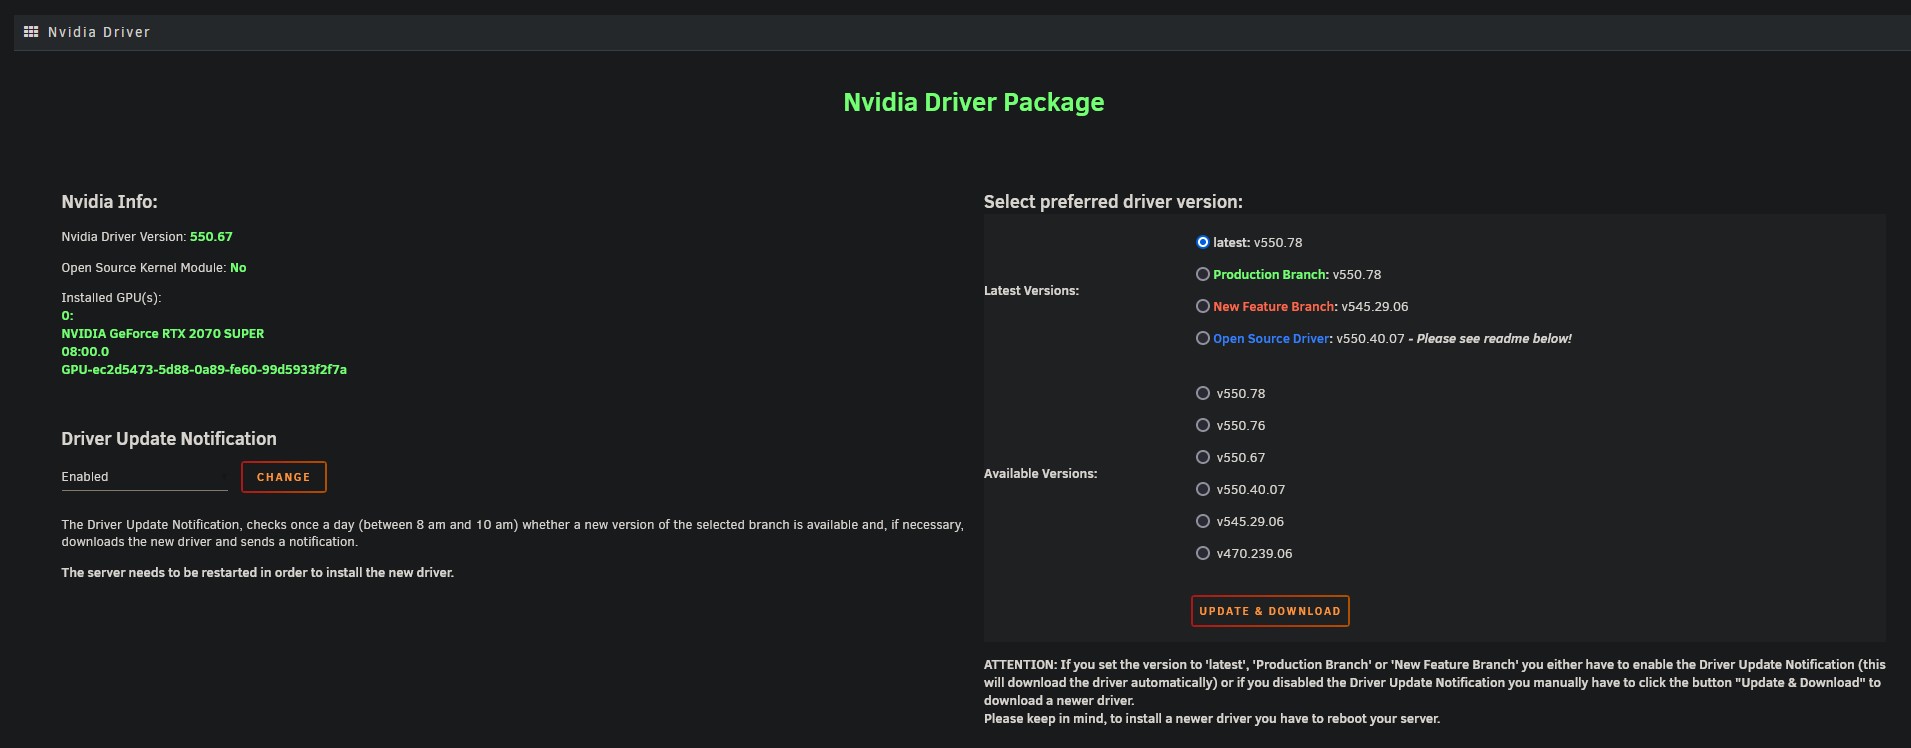Pick v550.40.07 from Available Versions

coord(1203,489)
